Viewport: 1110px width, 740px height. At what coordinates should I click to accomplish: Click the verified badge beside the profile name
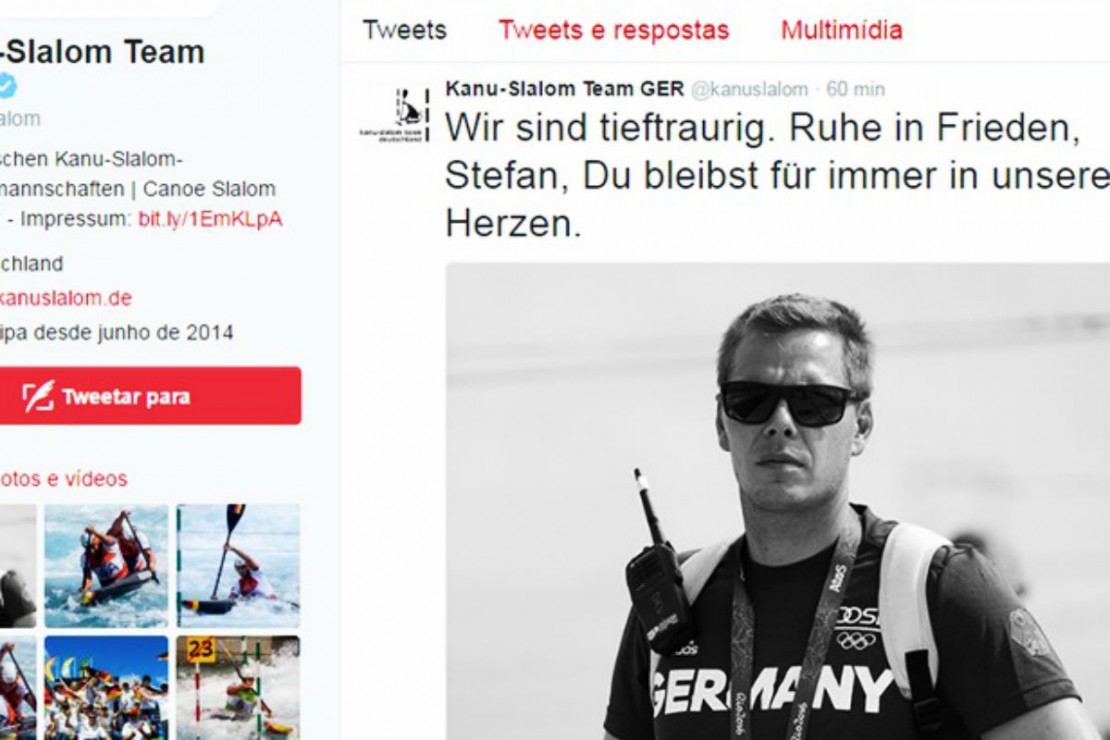pos(6,86)
